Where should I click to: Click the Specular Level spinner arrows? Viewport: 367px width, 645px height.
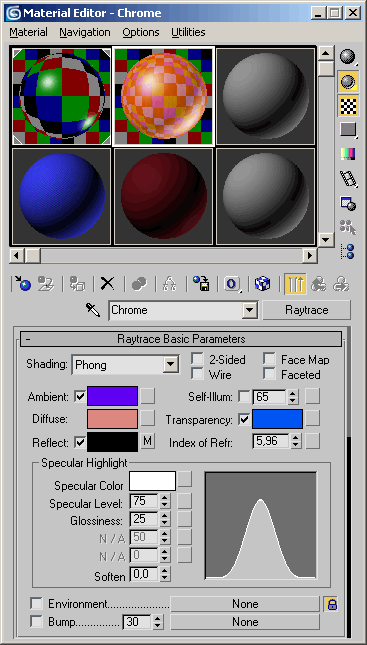pyautogui.click(x=165, y=501)
